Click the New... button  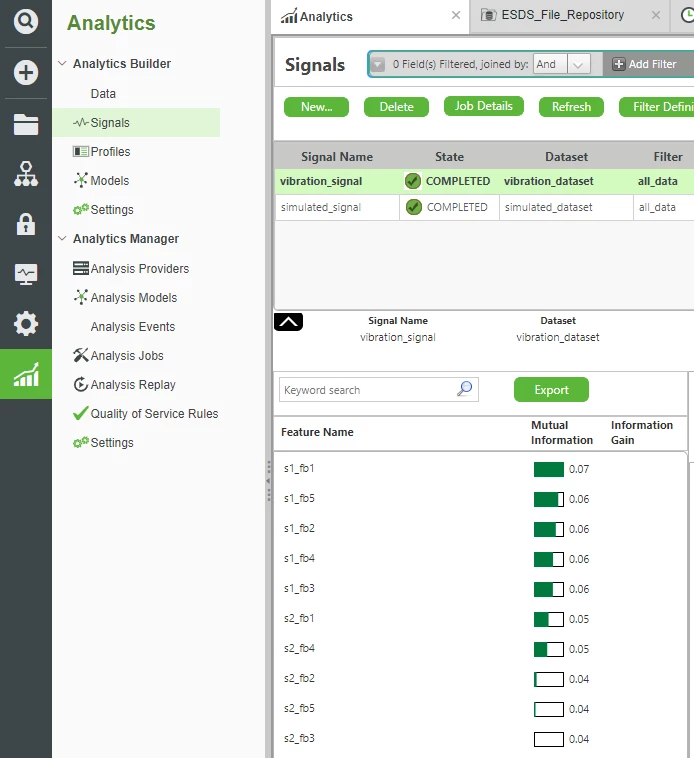tap(317, 107)
